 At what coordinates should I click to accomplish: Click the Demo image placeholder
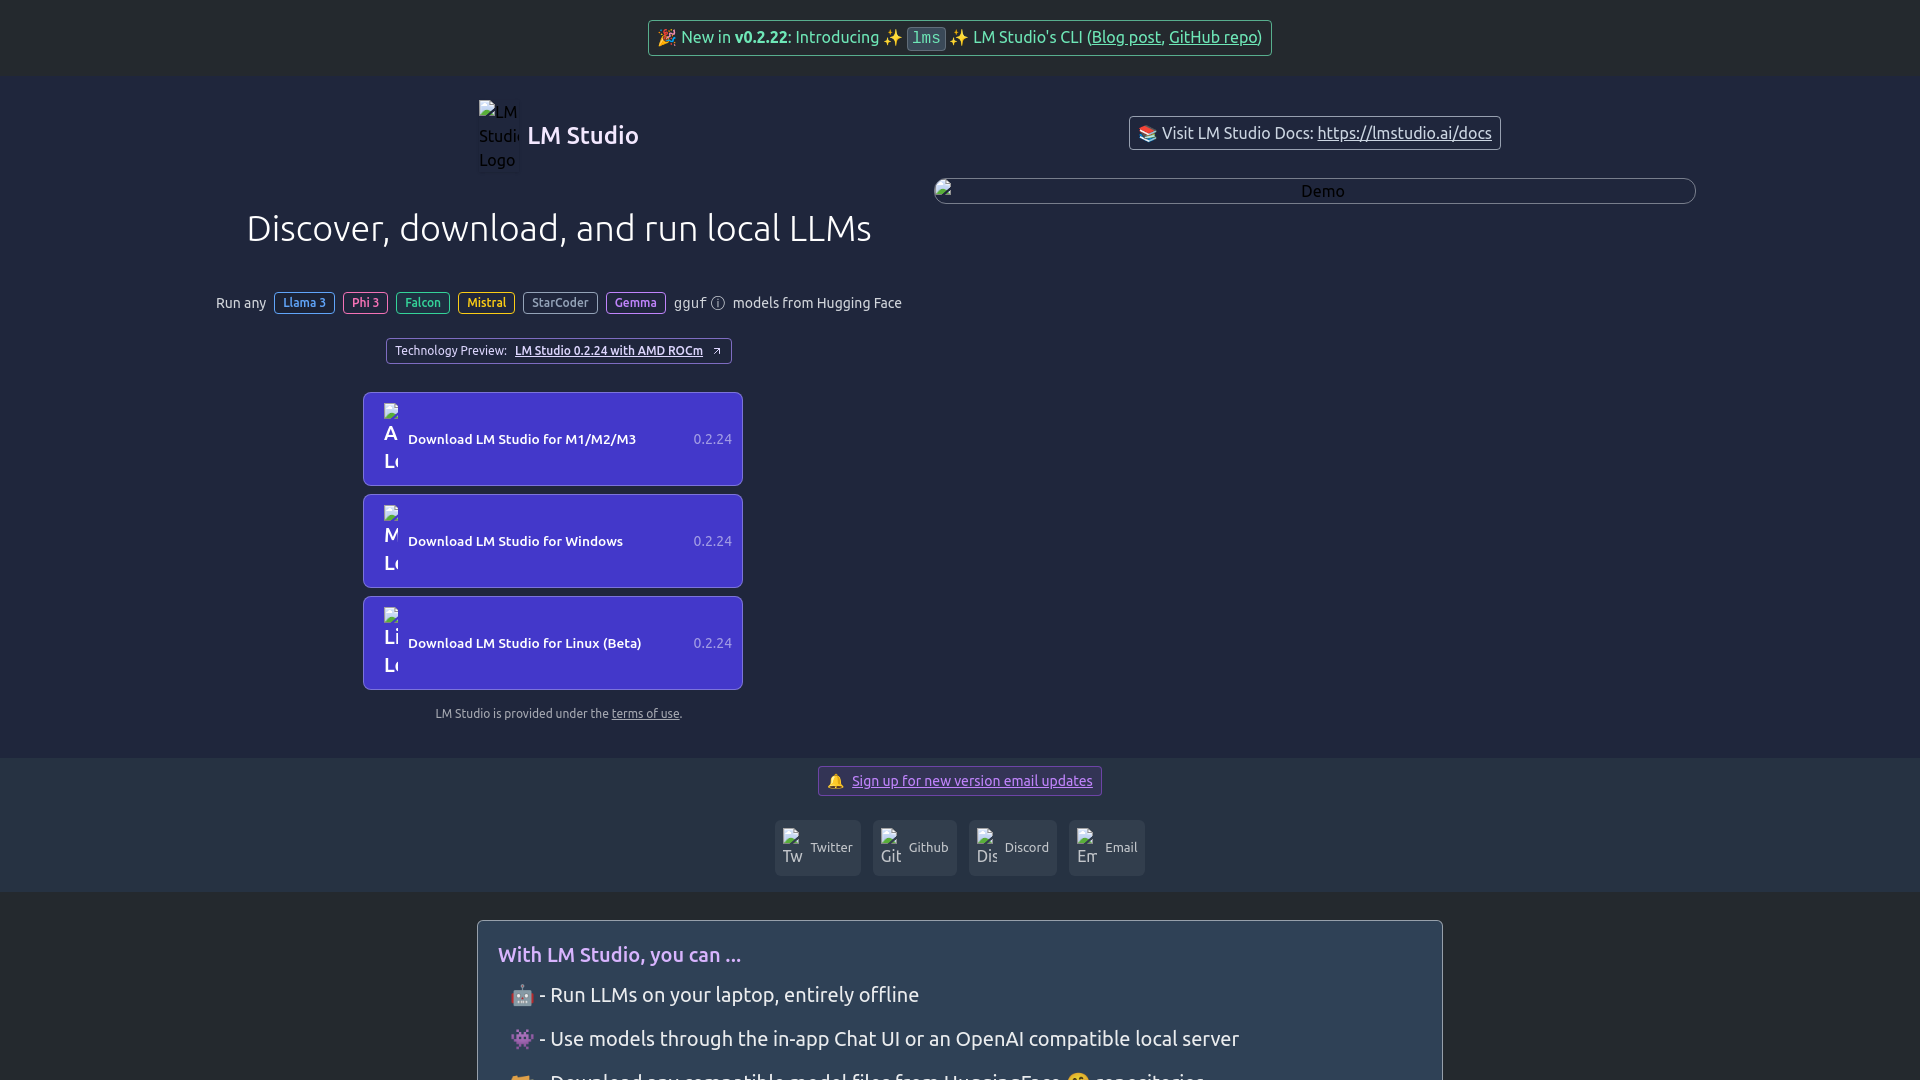(x=1314, y=191)
